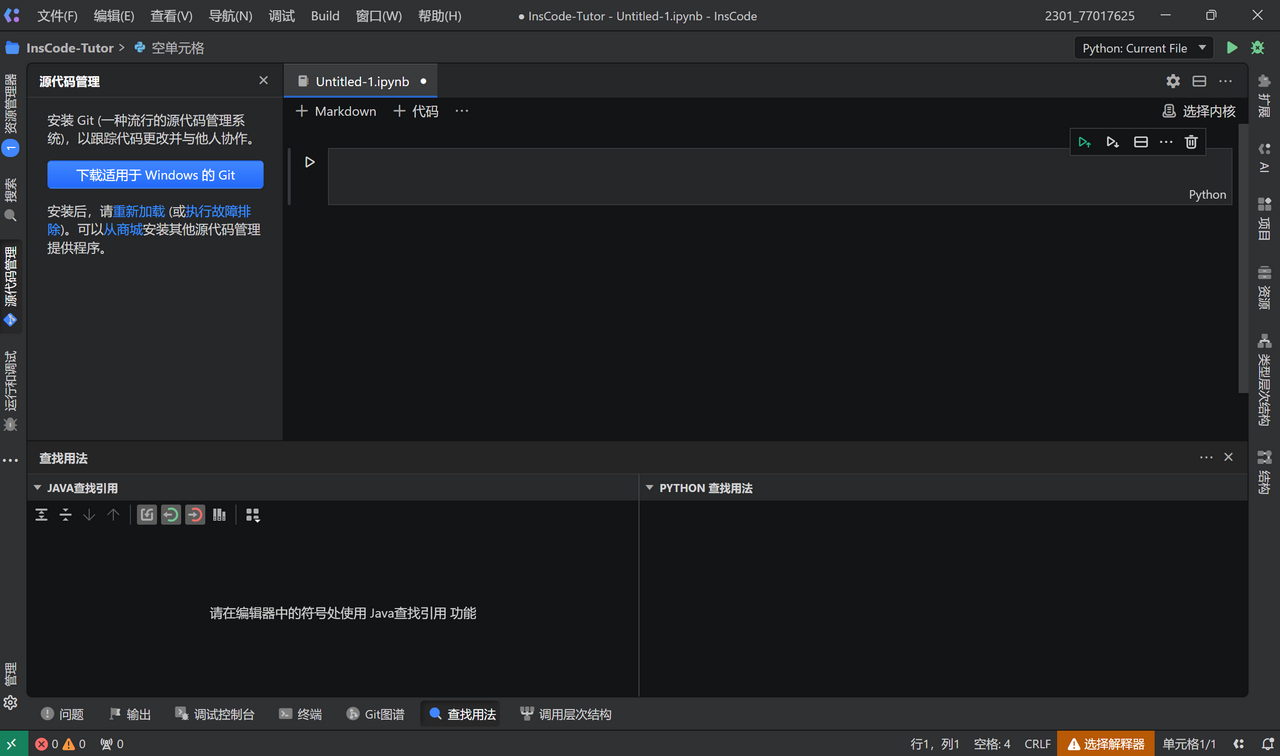The image size is (1280, 756).
Task: Click 选择解释器 in status bar
Action: [x=1105, y=744]
